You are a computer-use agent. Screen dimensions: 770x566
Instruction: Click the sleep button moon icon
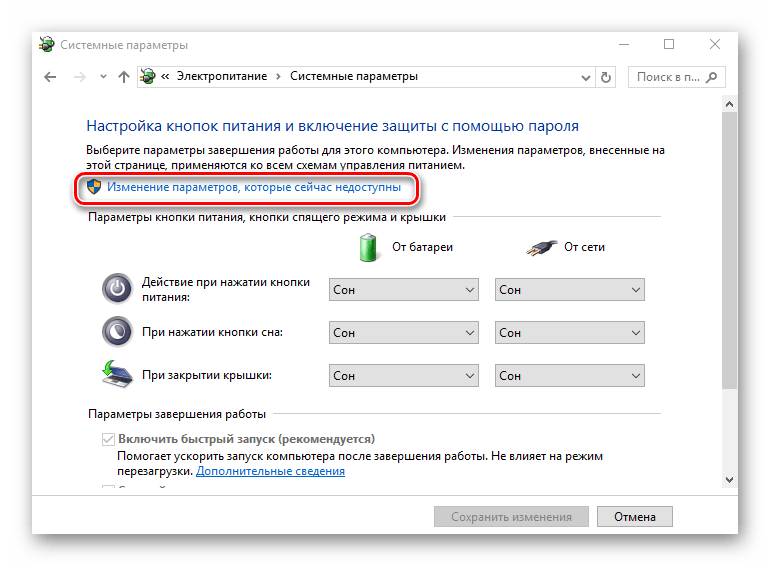[x=117, y=332]
